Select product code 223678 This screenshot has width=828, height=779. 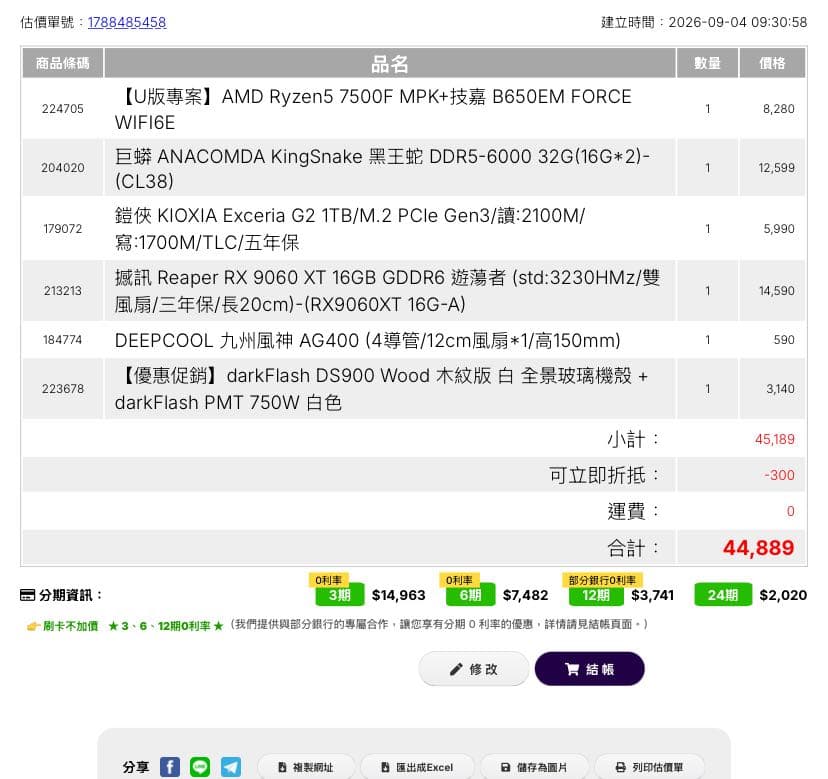click(x=63, y=389)
